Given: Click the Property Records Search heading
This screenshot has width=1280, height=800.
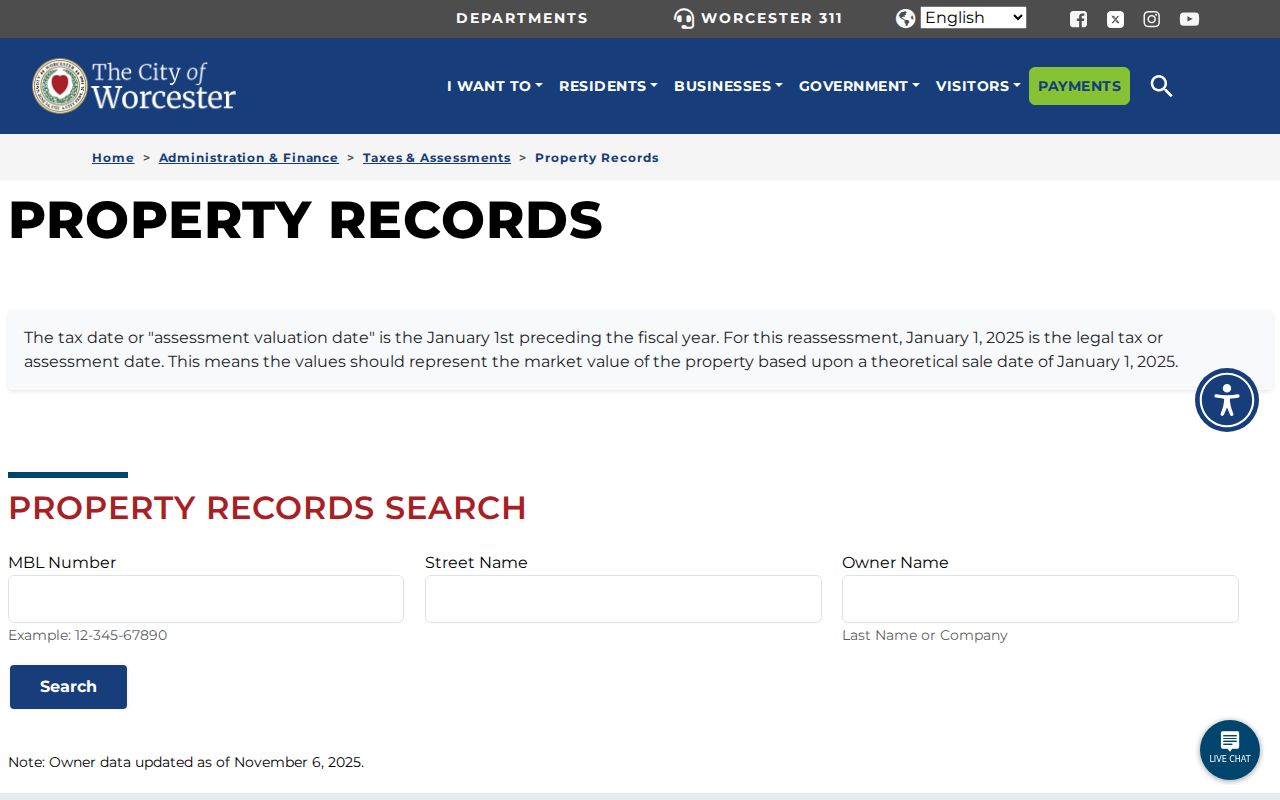Looking at the screenshot, I should tap(267, 508).
